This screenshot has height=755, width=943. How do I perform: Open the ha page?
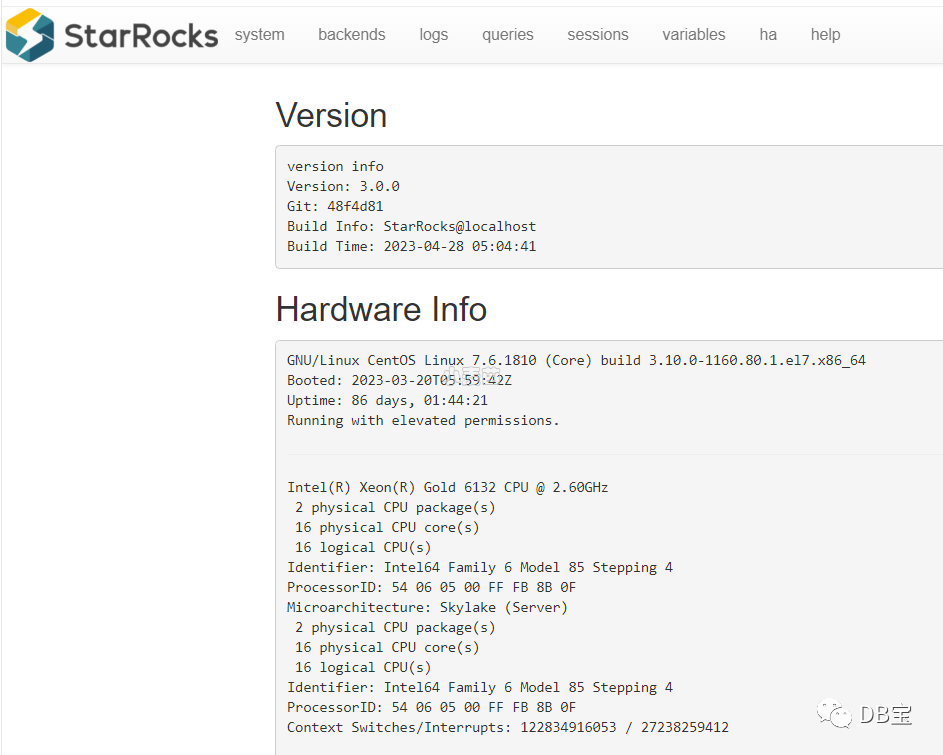(x=767, y=34)
